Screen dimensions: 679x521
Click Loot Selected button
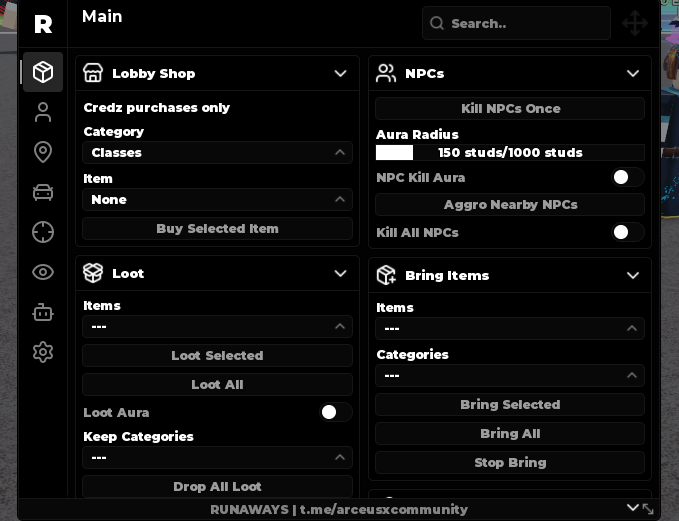coord(217,356)
